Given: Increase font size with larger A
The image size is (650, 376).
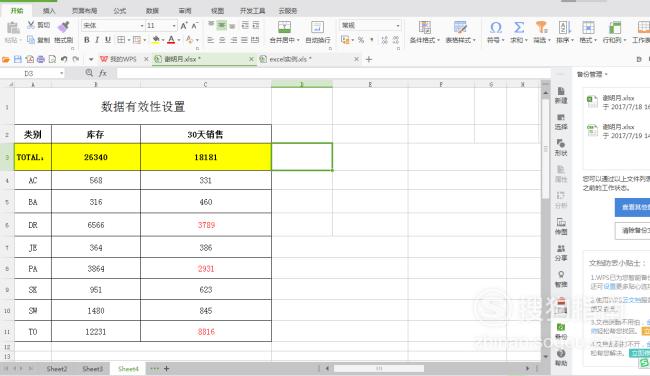Looking at the screenshot, I should 184,26.
